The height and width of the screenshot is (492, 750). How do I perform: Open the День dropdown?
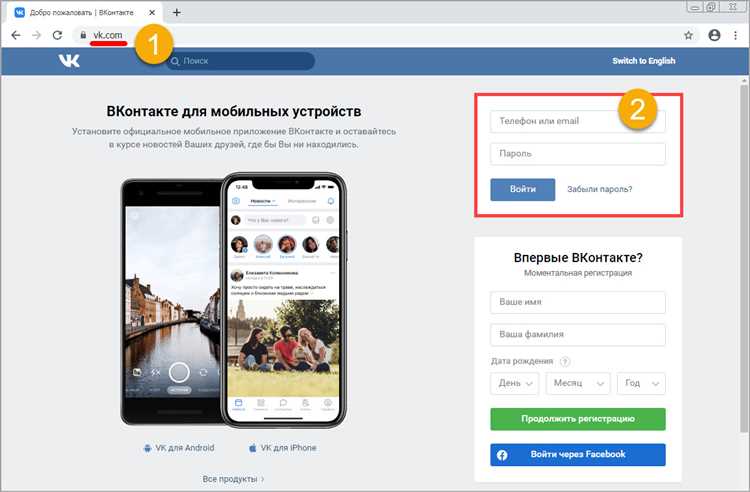click(x=515, y=383)
